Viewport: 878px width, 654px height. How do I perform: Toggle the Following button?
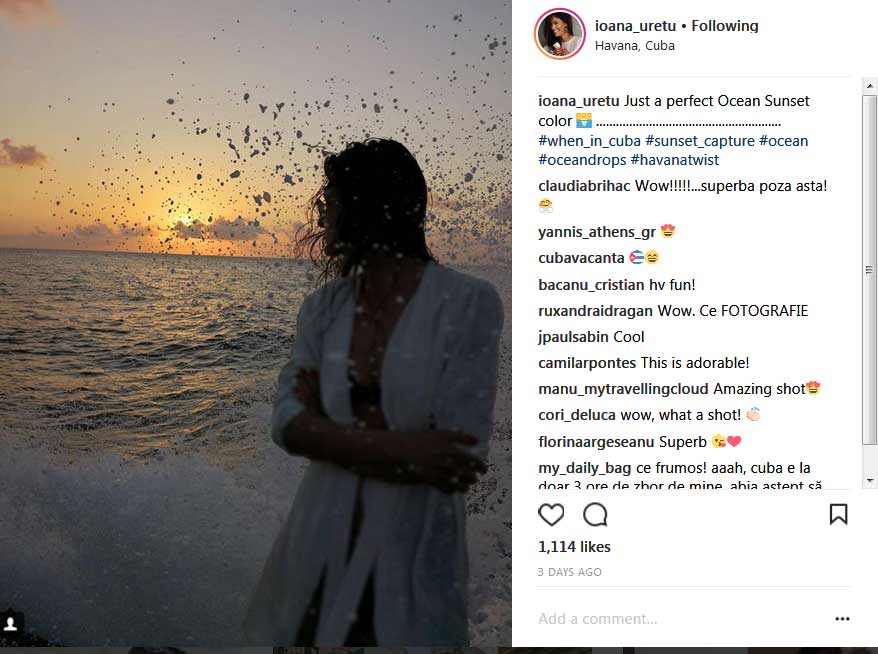point(725,26)
